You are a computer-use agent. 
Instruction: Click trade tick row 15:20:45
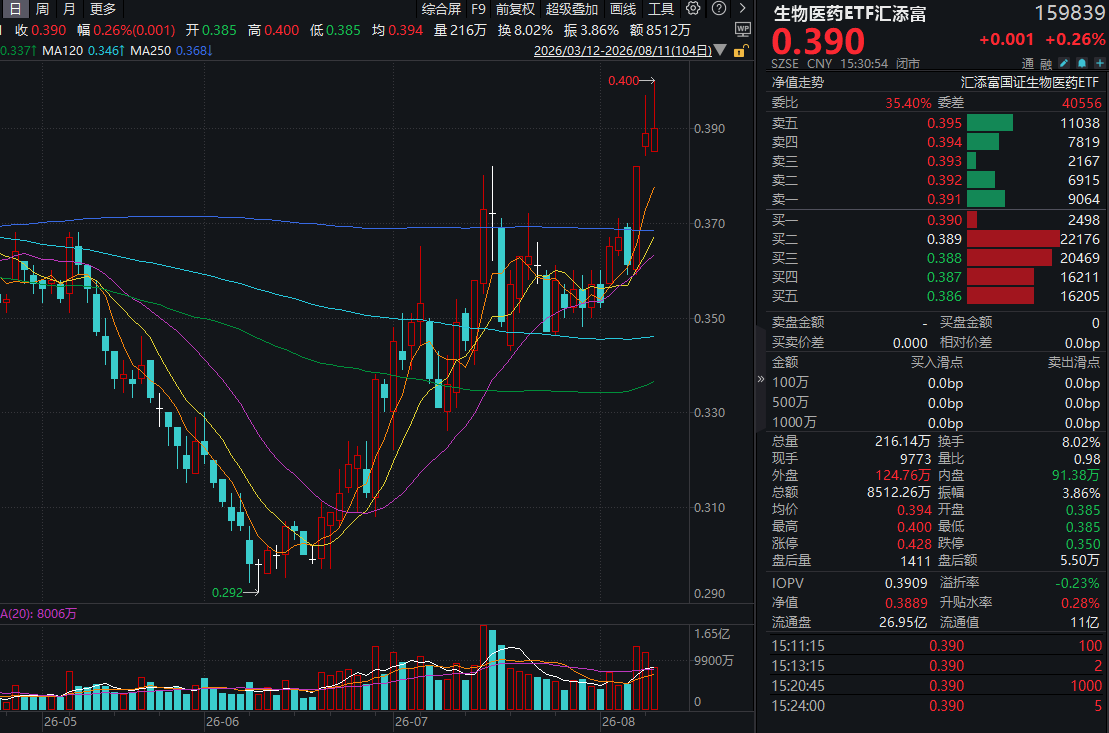coord(936,686)
